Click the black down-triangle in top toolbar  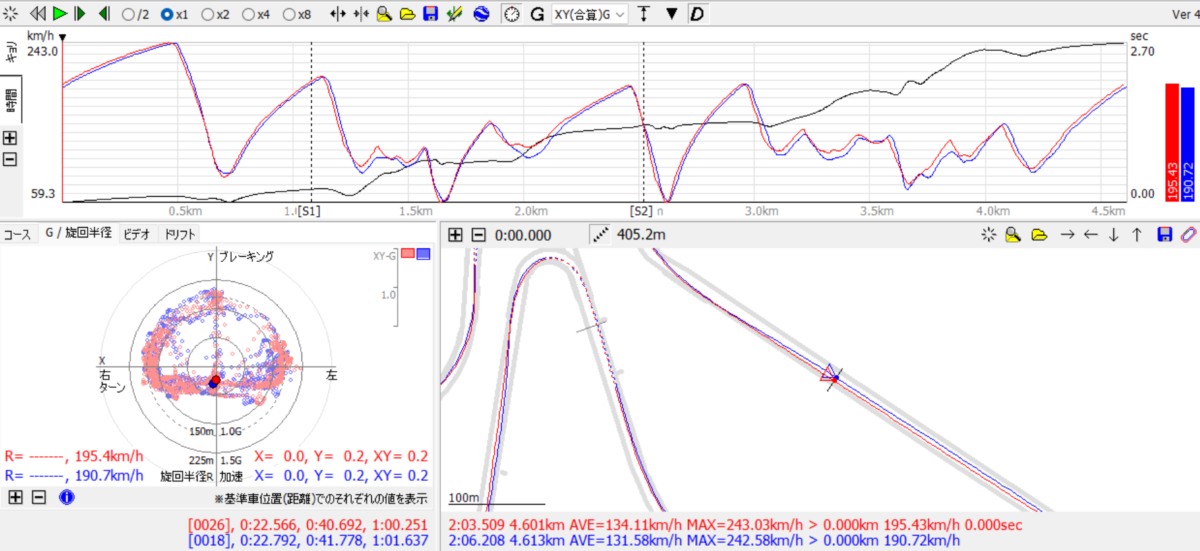tap(671, 15)
